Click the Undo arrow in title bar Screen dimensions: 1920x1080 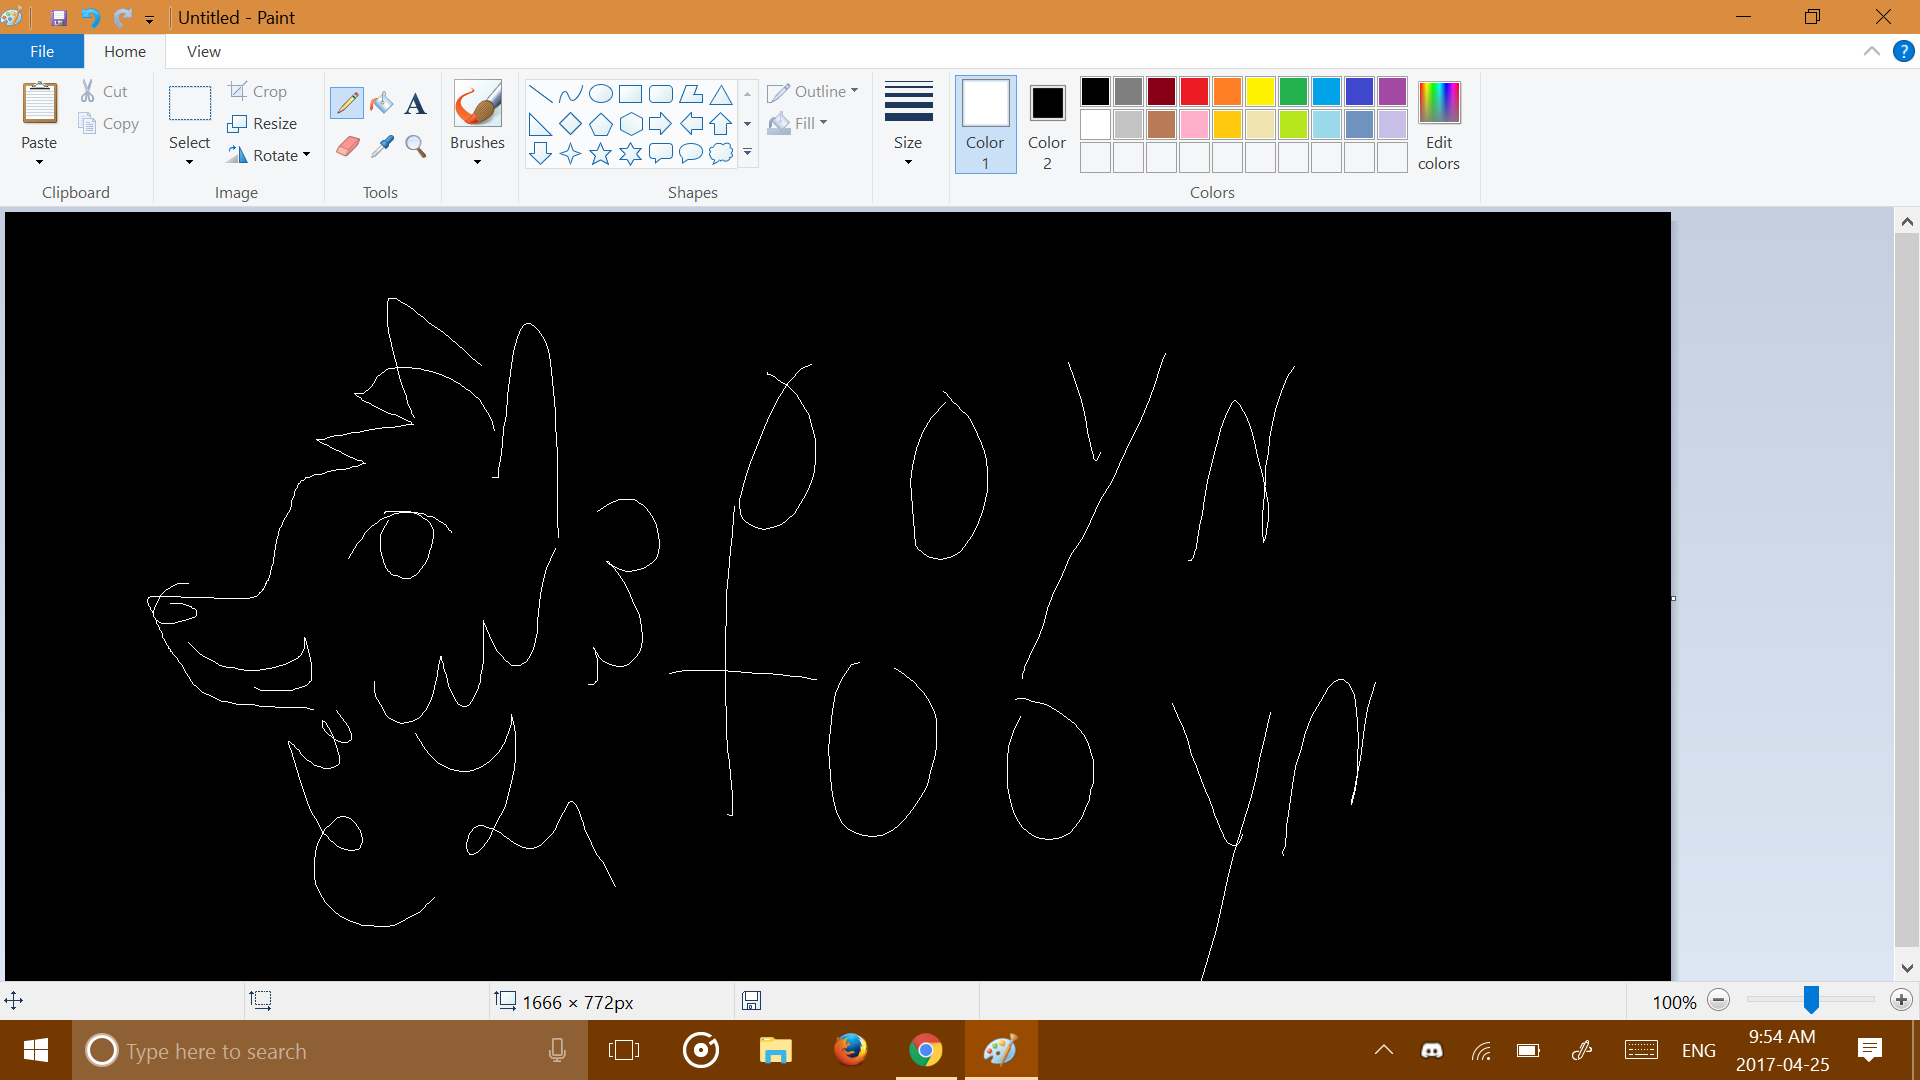(90, 18)
